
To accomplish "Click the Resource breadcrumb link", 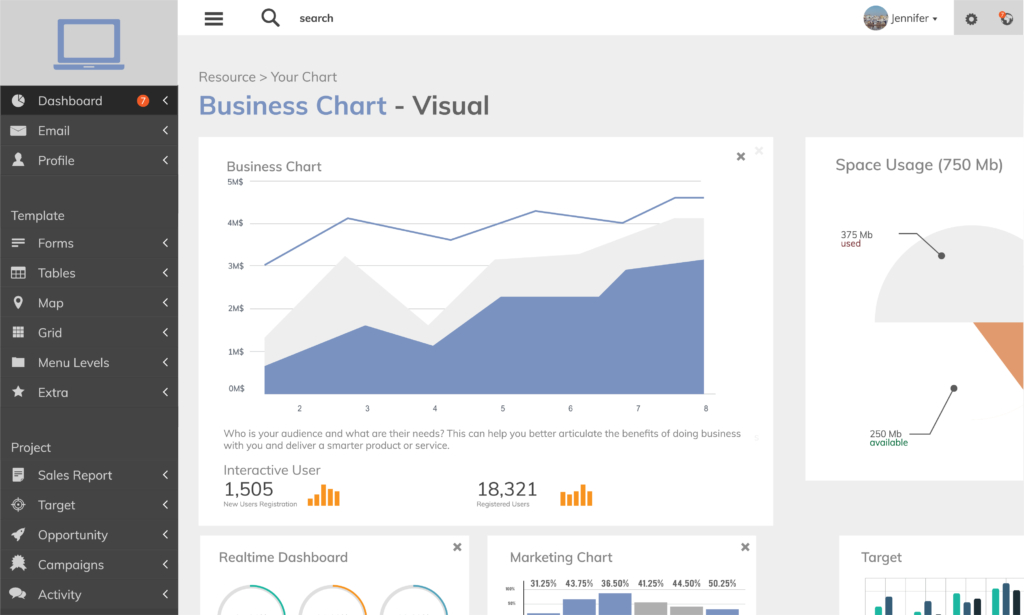I will (x=227, y=76).
